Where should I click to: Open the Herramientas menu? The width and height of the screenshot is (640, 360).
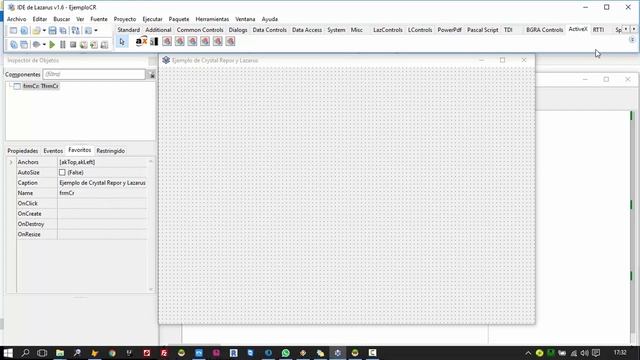point(212,19)
